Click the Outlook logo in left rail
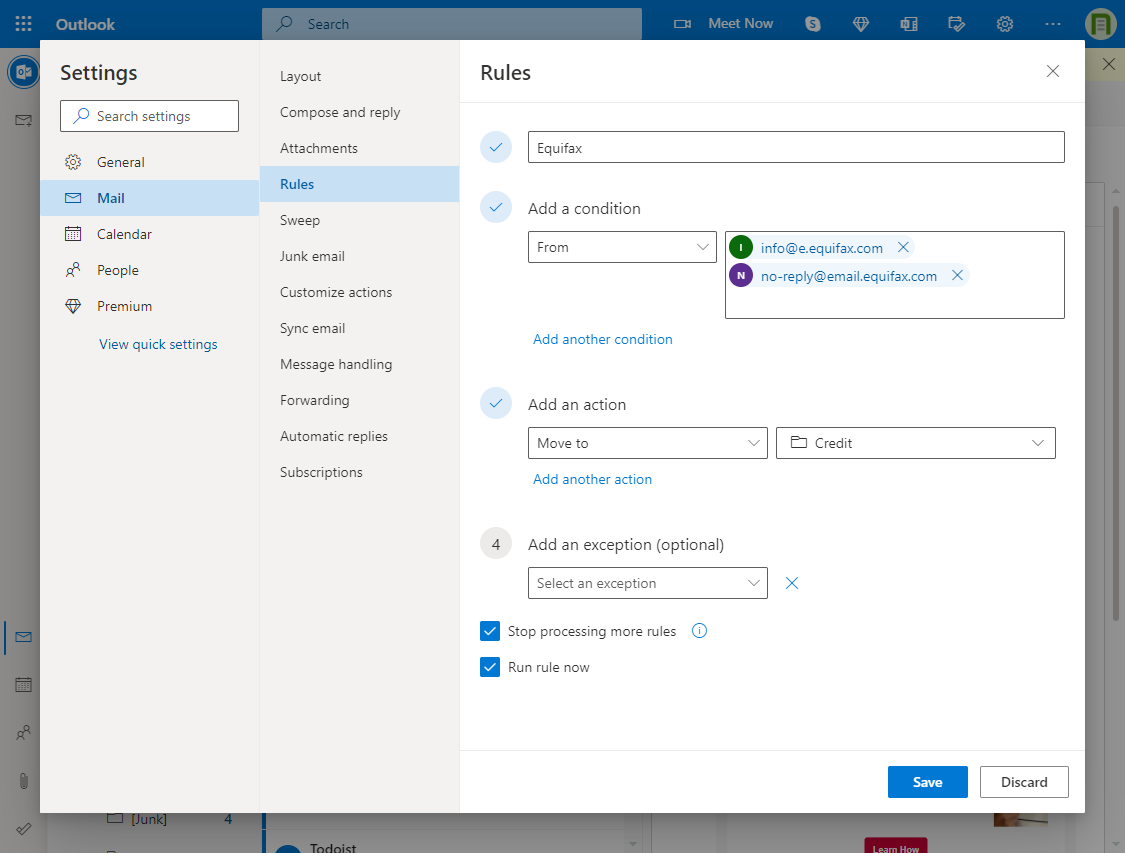The height and width of the screenshot is (853, 1125). (23, 72)
